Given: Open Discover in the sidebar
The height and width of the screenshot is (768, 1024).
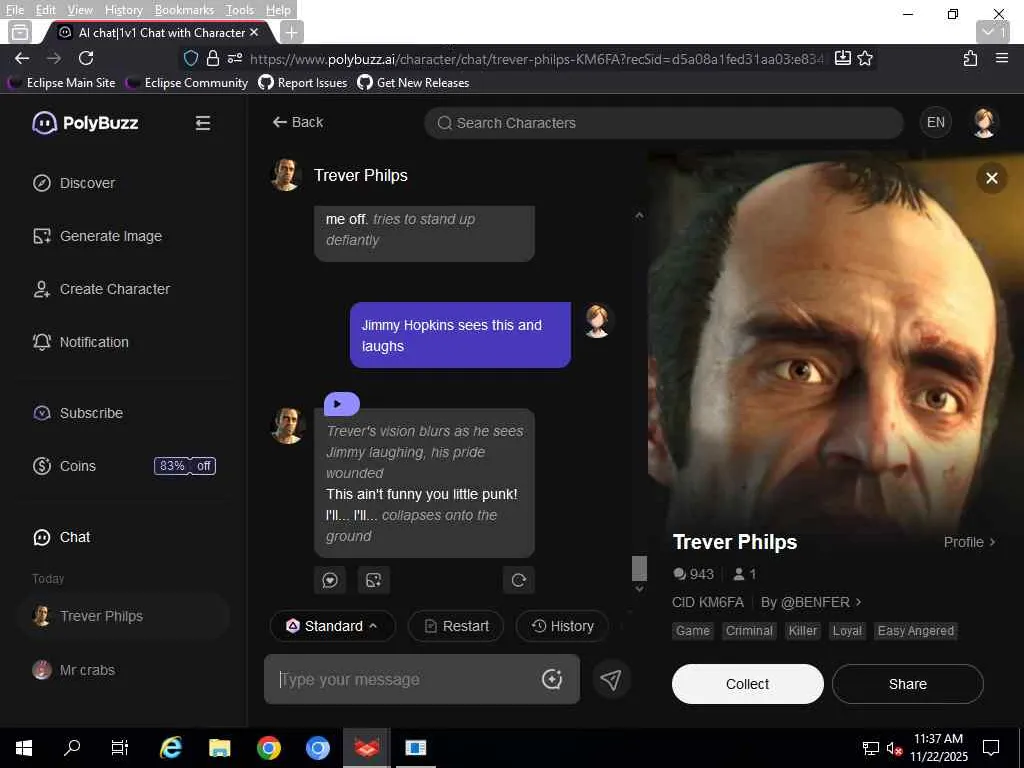Looking at the screenshot, I should pyautogui.click(x=74, y=183).
